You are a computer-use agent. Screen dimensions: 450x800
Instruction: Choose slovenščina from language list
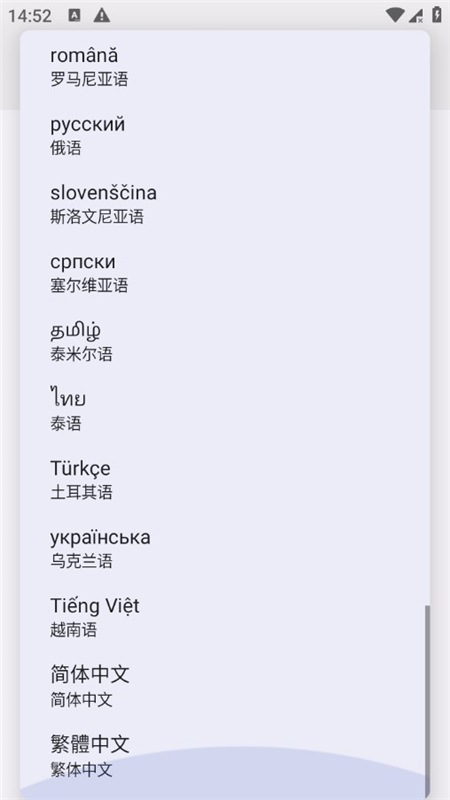225,204
